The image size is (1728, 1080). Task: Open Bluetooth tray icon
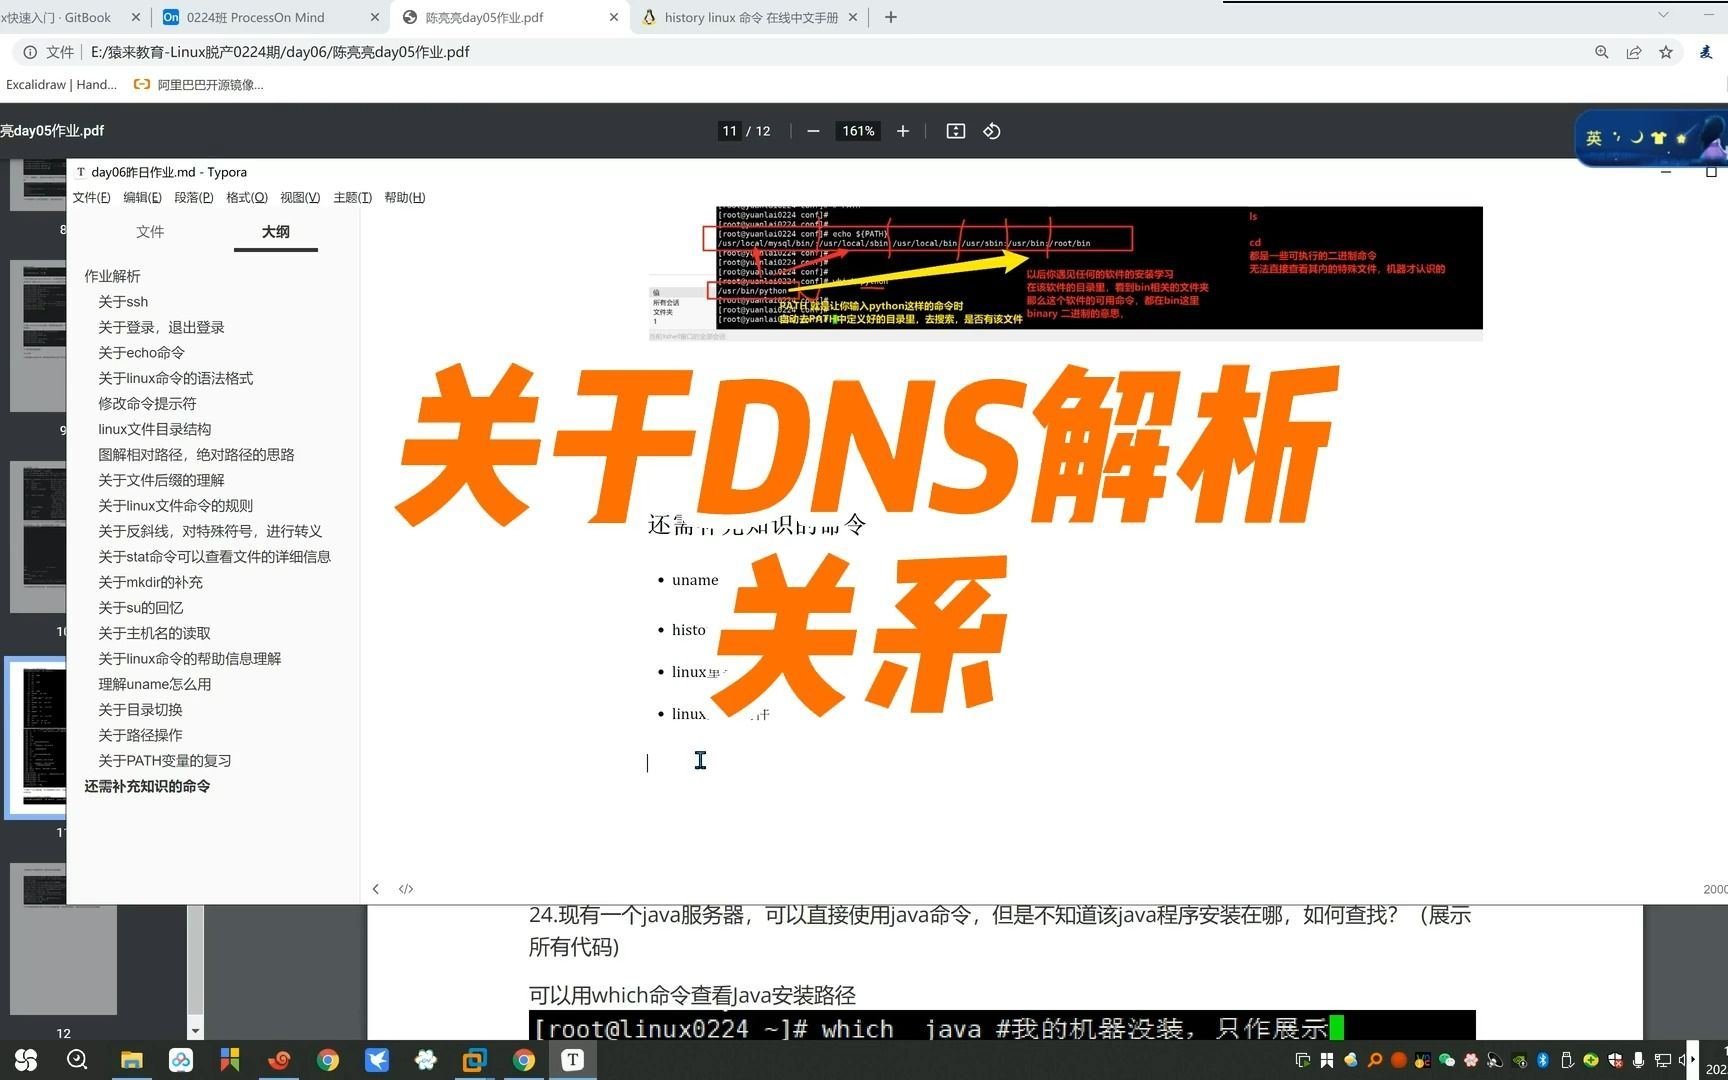tap(1543, 1060)
